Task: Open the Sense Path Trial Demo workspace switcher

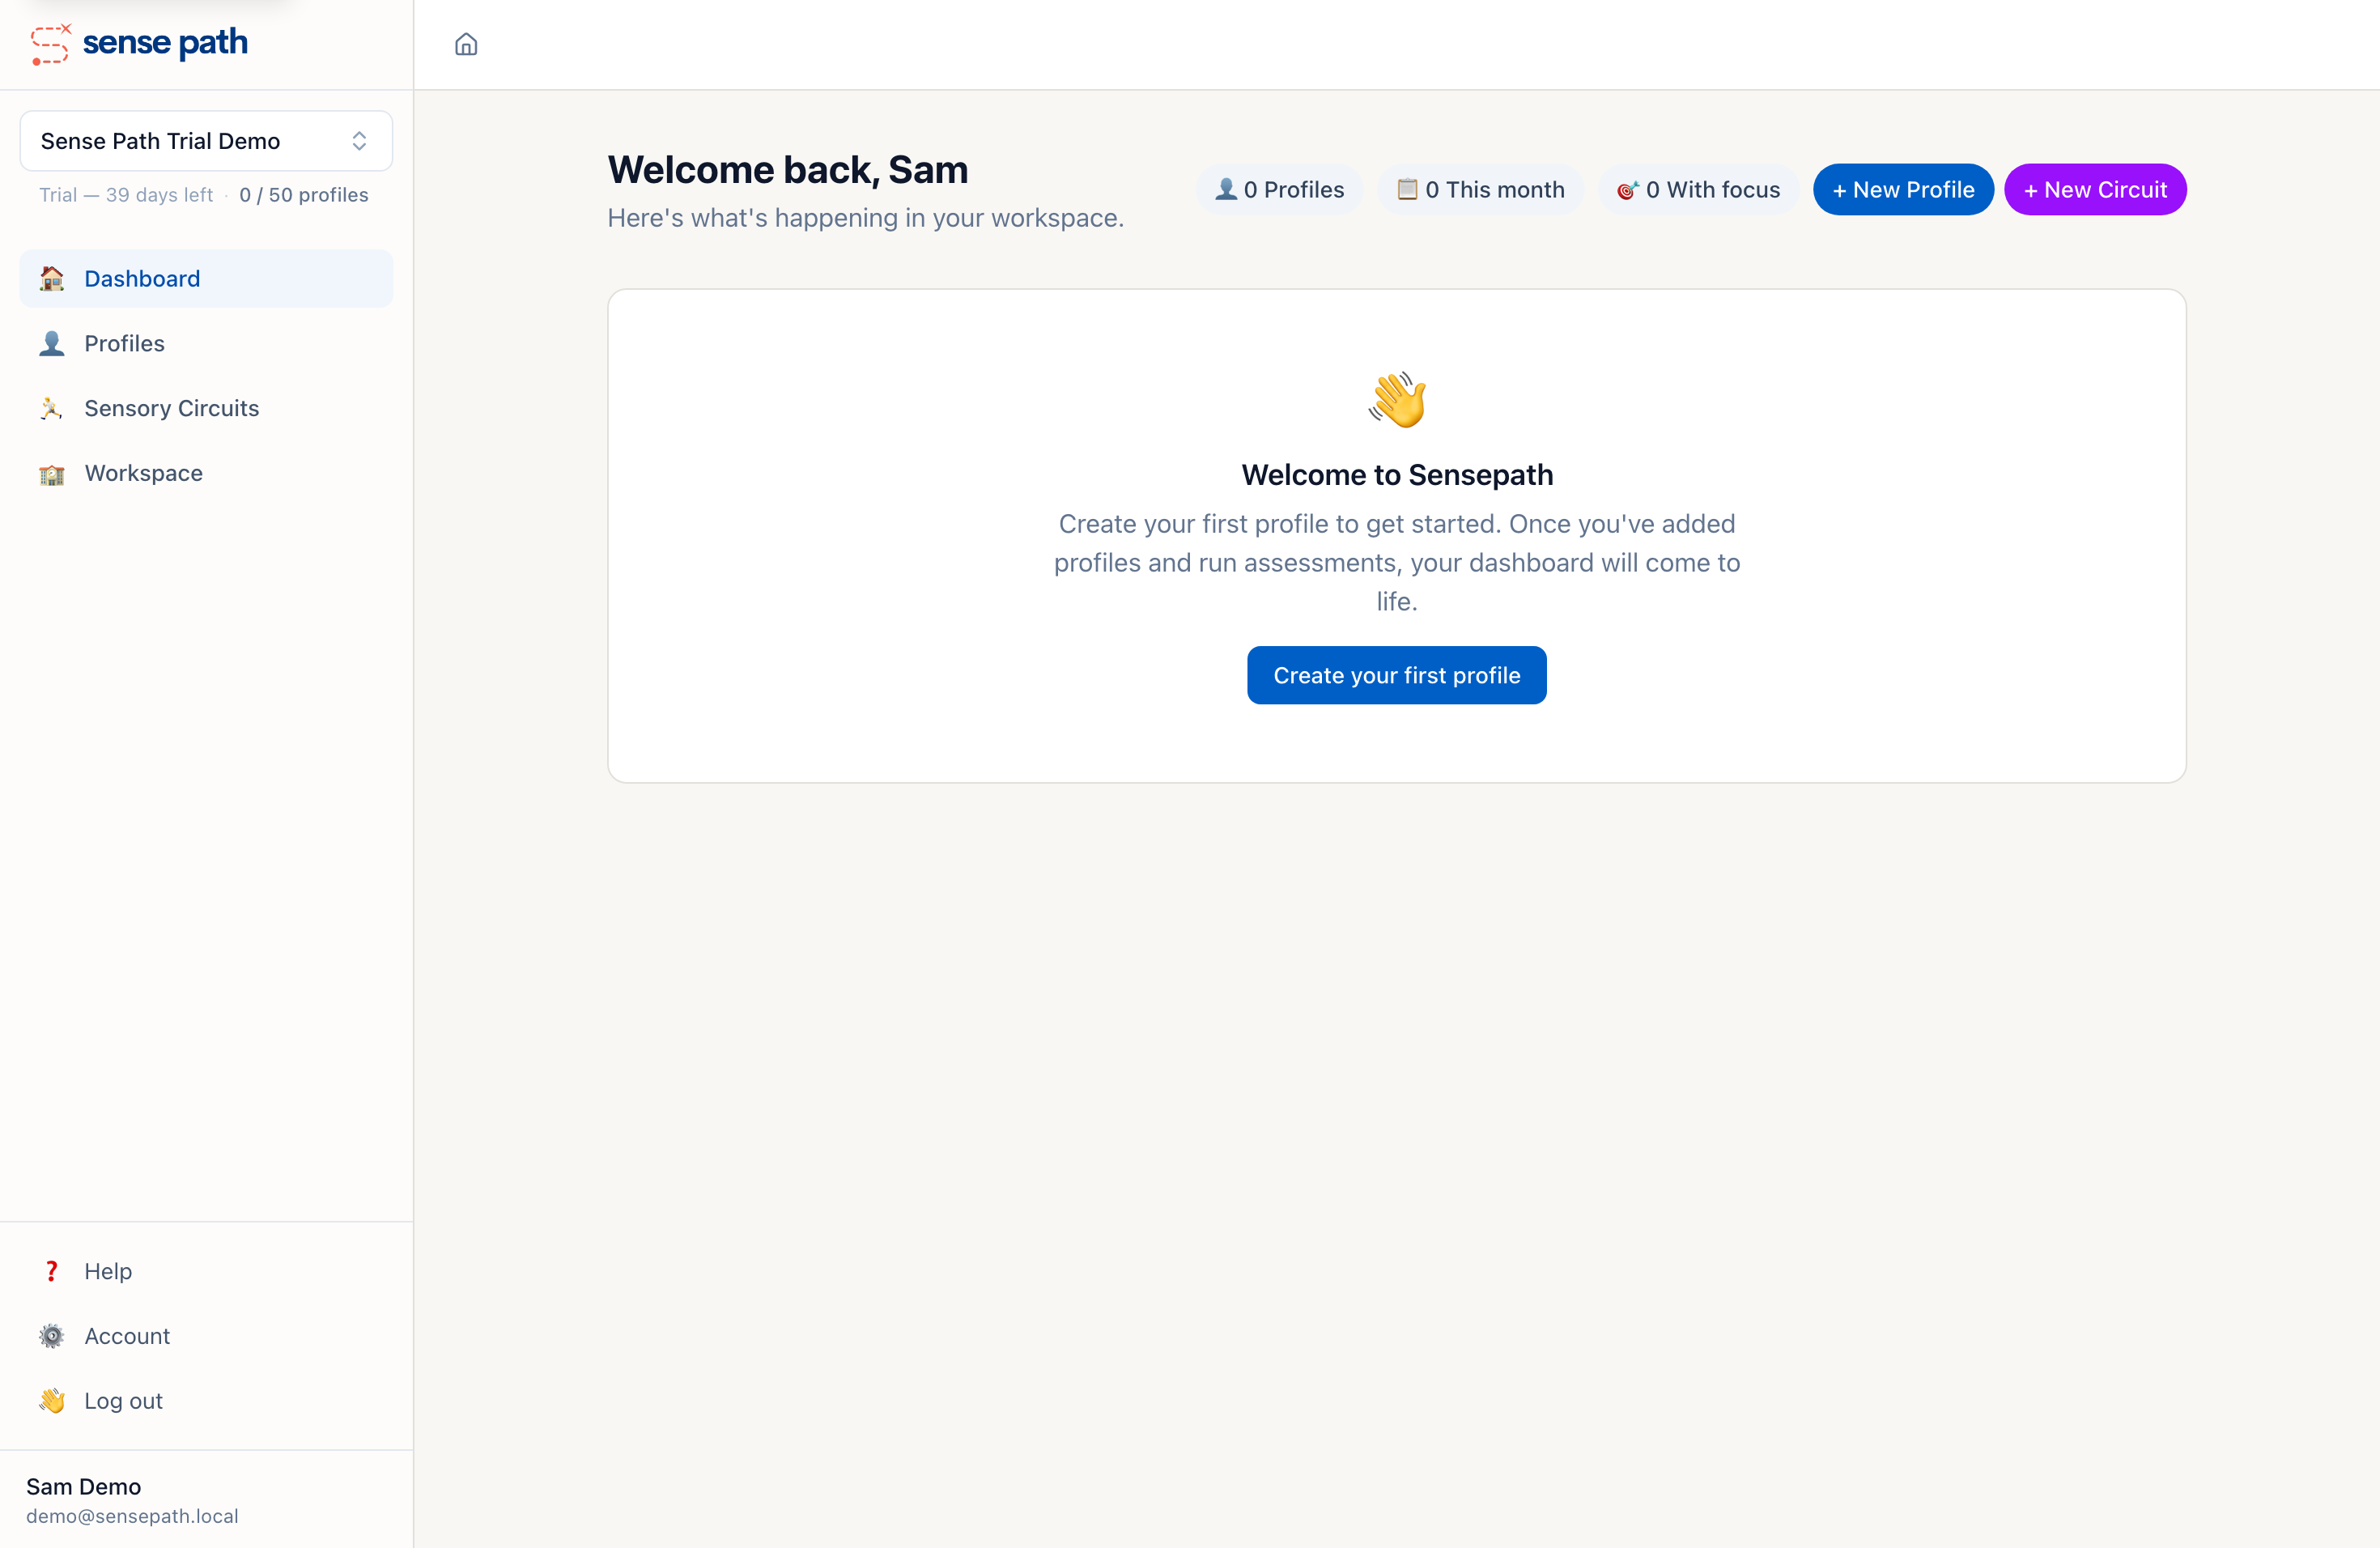Action: click(x=206, y=141)
